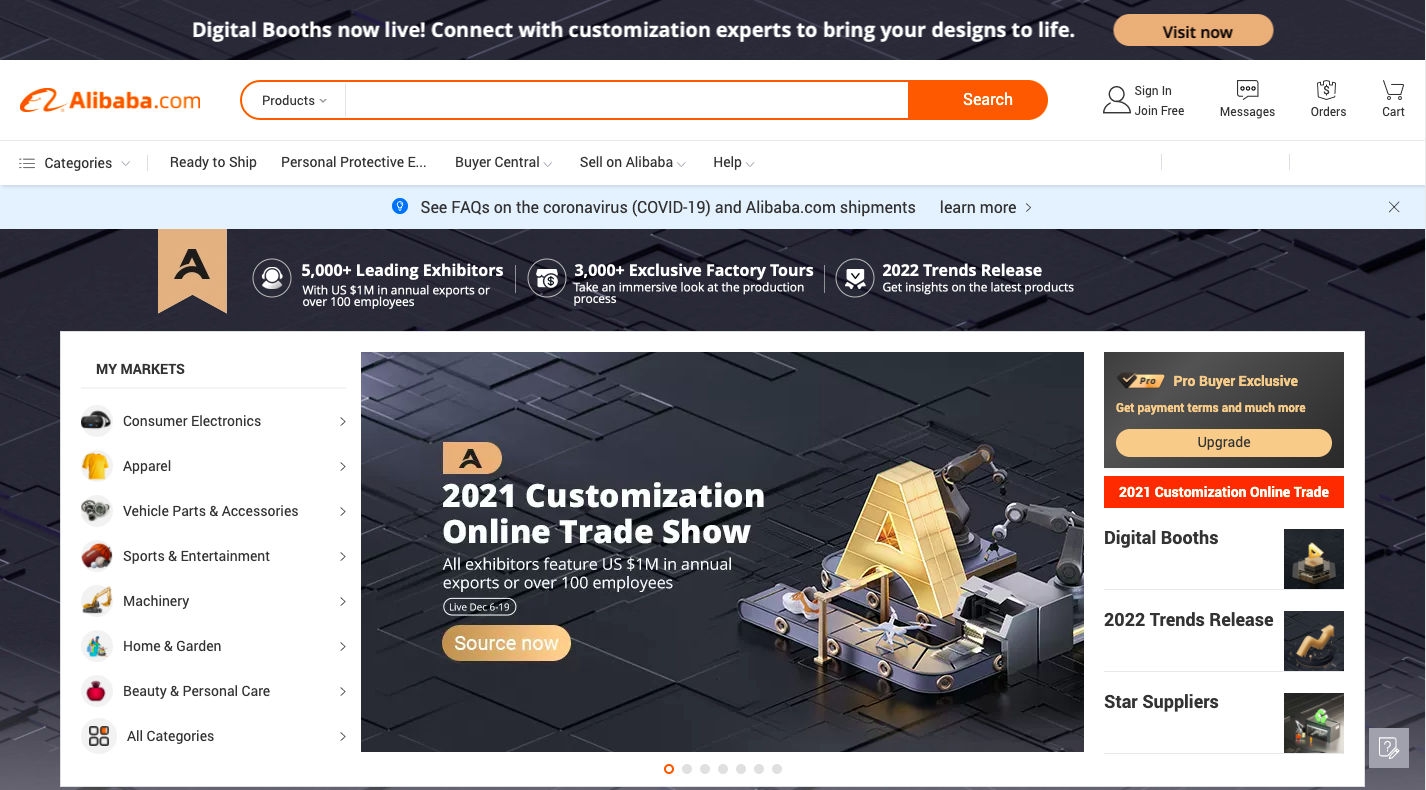Image resolution: width=1426 pixels, height=790 pixels.
Task: Open the Help menu
Action: click(733, 163)
